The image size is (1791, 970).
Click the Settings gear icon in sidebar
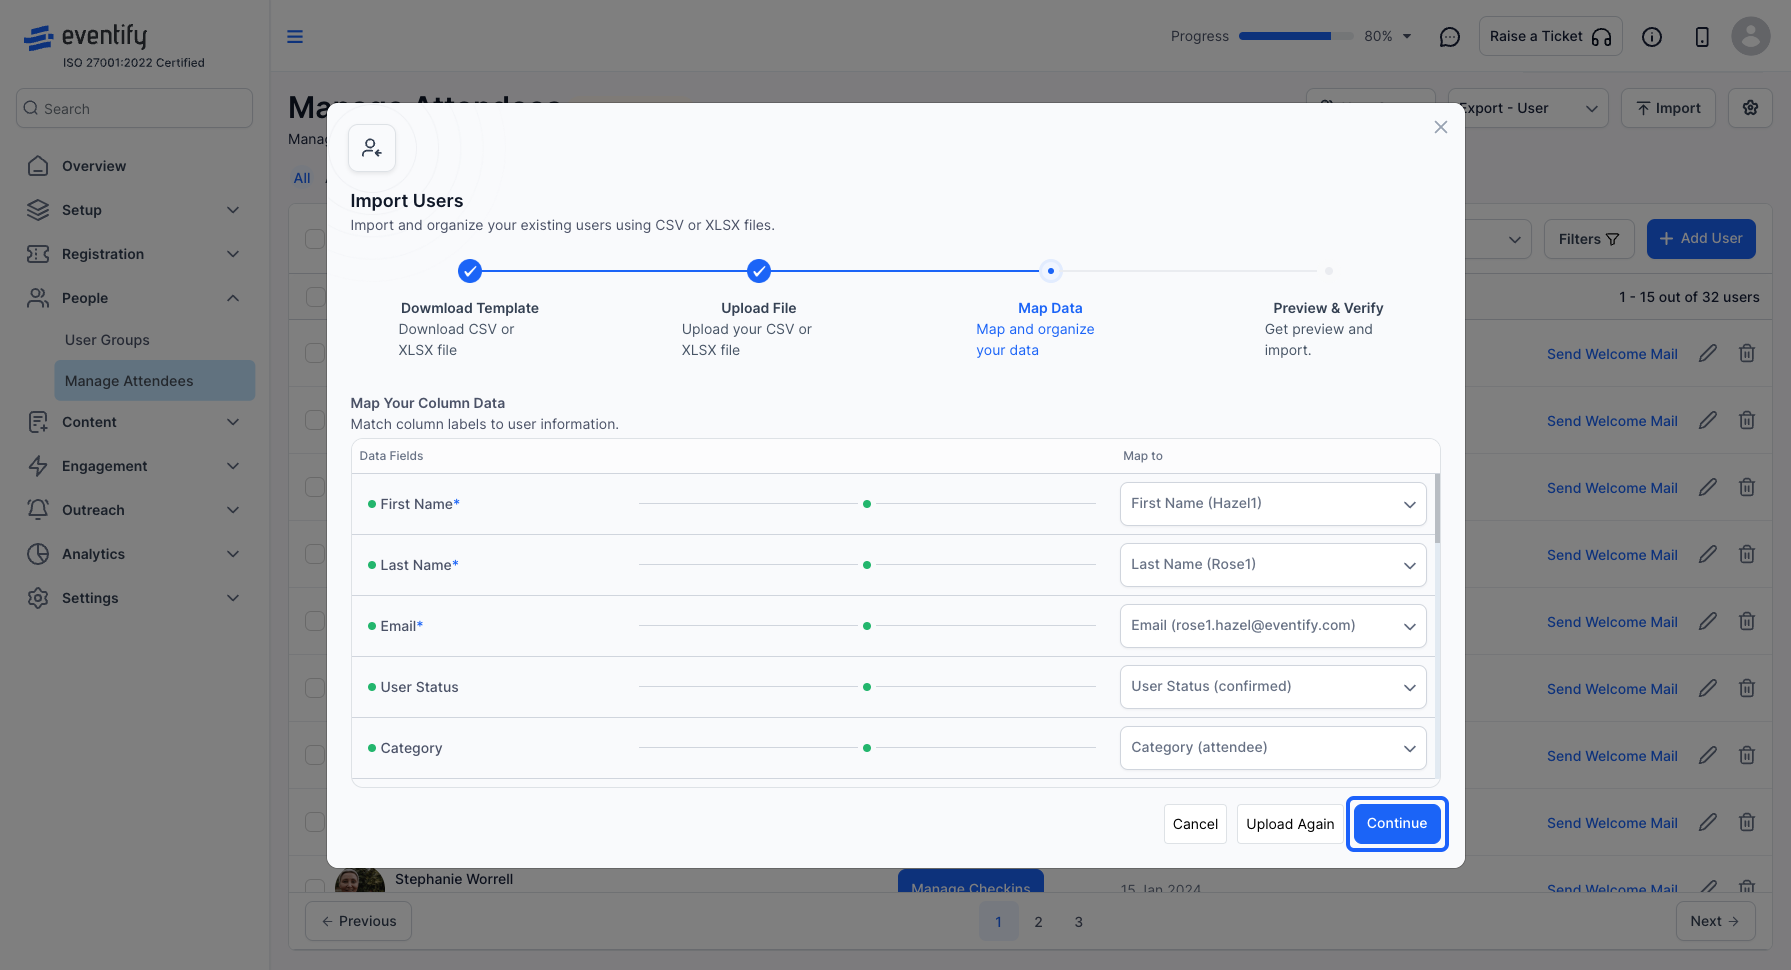pyautogui.click(x=38, y=598)
